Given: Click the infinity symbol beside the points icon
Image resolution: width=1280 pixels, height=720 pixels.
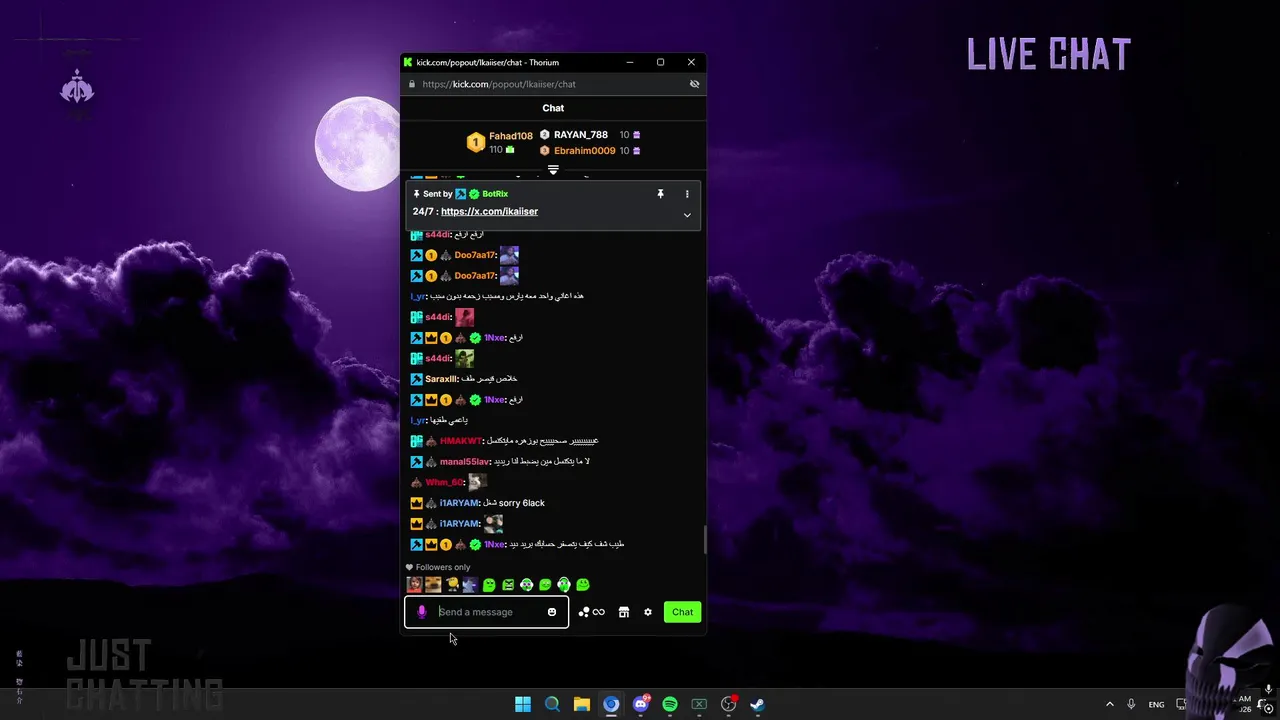Looking at the screenshot, I should [x=598, y=612].
